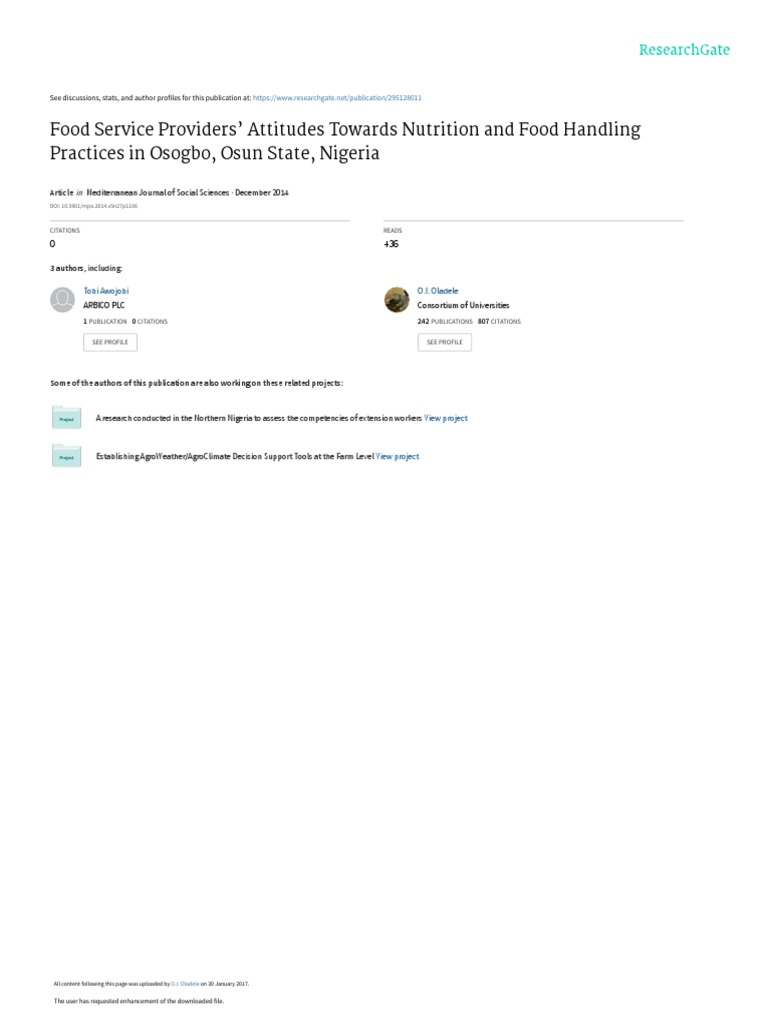Image resolution: width=768 pixels, height=1024 pixels.
Task: Click O.I. Oladele's profile photo
Action: (397, 299)
